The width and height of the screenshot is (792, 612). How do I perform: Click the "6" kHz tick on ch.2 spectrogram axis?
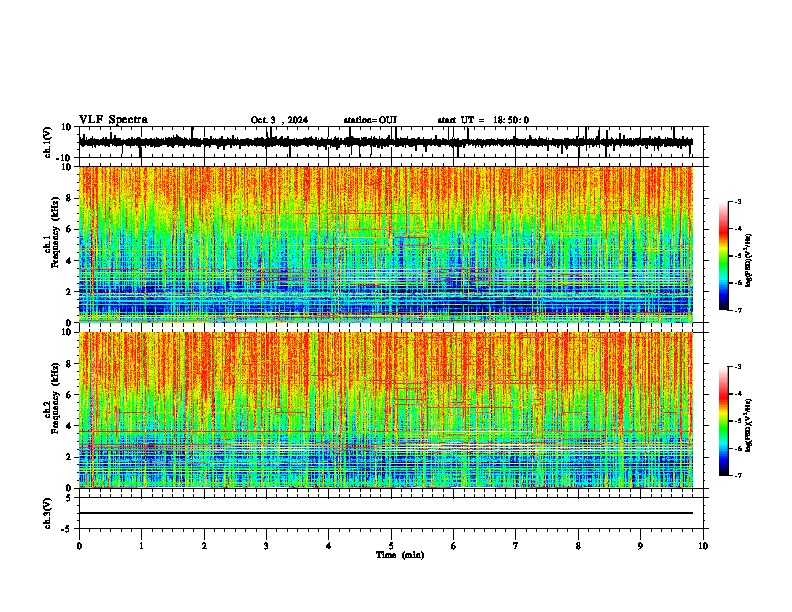(x=70, y=395)
